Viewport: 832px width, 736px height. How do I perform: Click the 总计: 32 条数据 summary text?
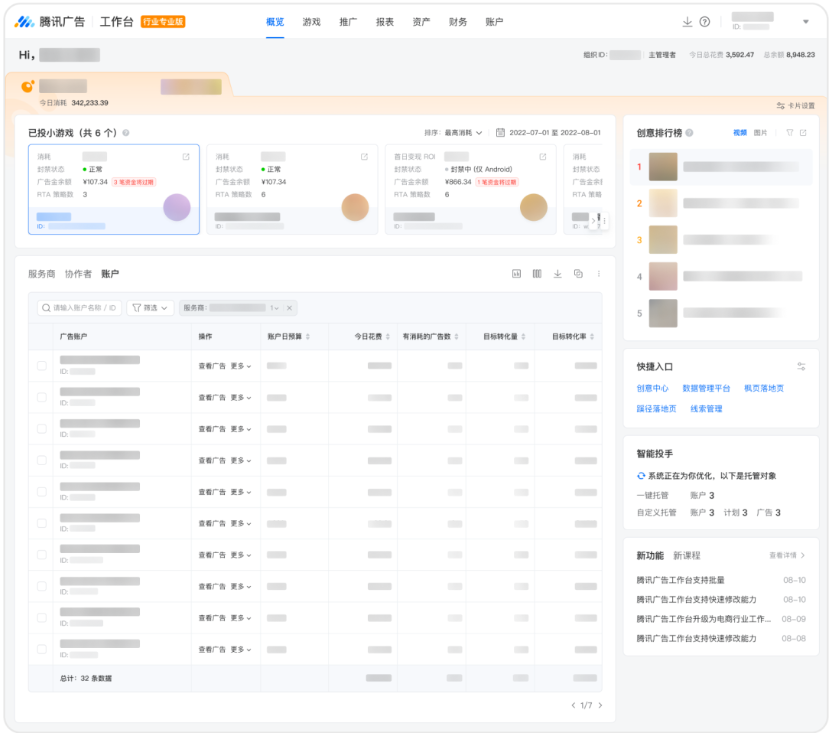(85, 678)
